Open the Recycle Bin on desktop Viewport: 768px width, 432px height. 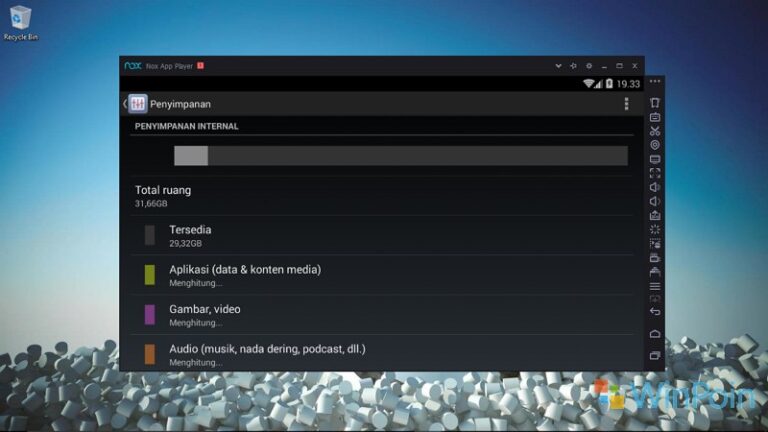coord(20,22)
